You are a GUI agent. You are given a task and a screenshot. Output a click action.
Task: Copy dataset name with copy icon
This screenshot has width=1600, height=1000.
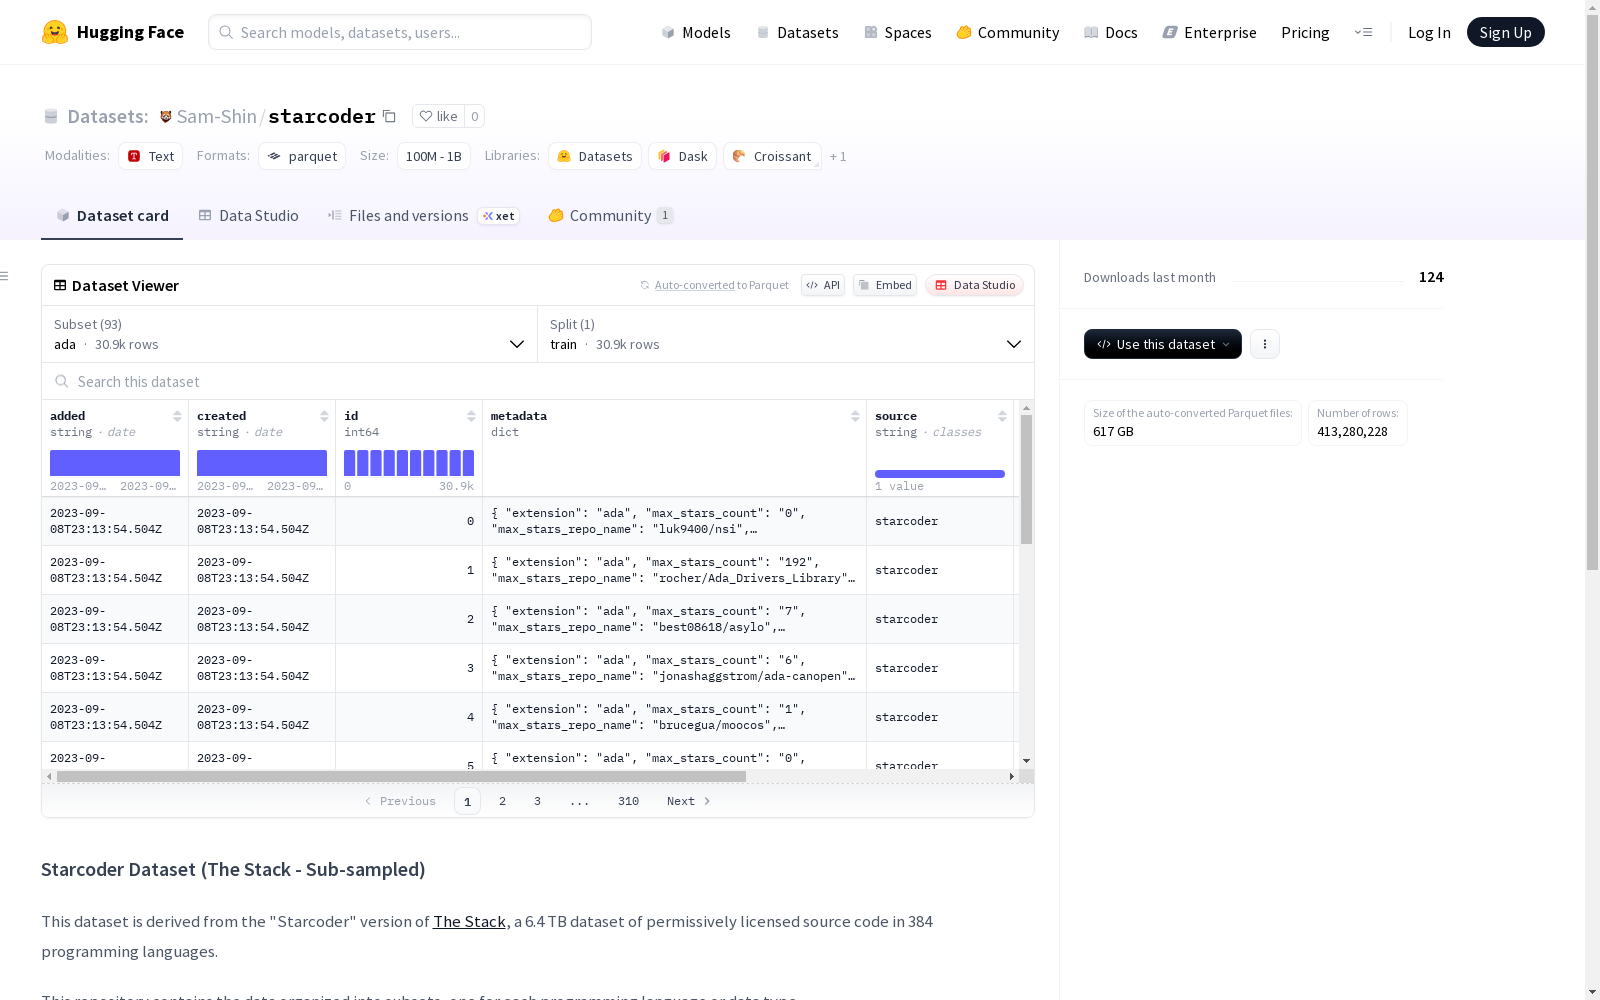[390, 116]
